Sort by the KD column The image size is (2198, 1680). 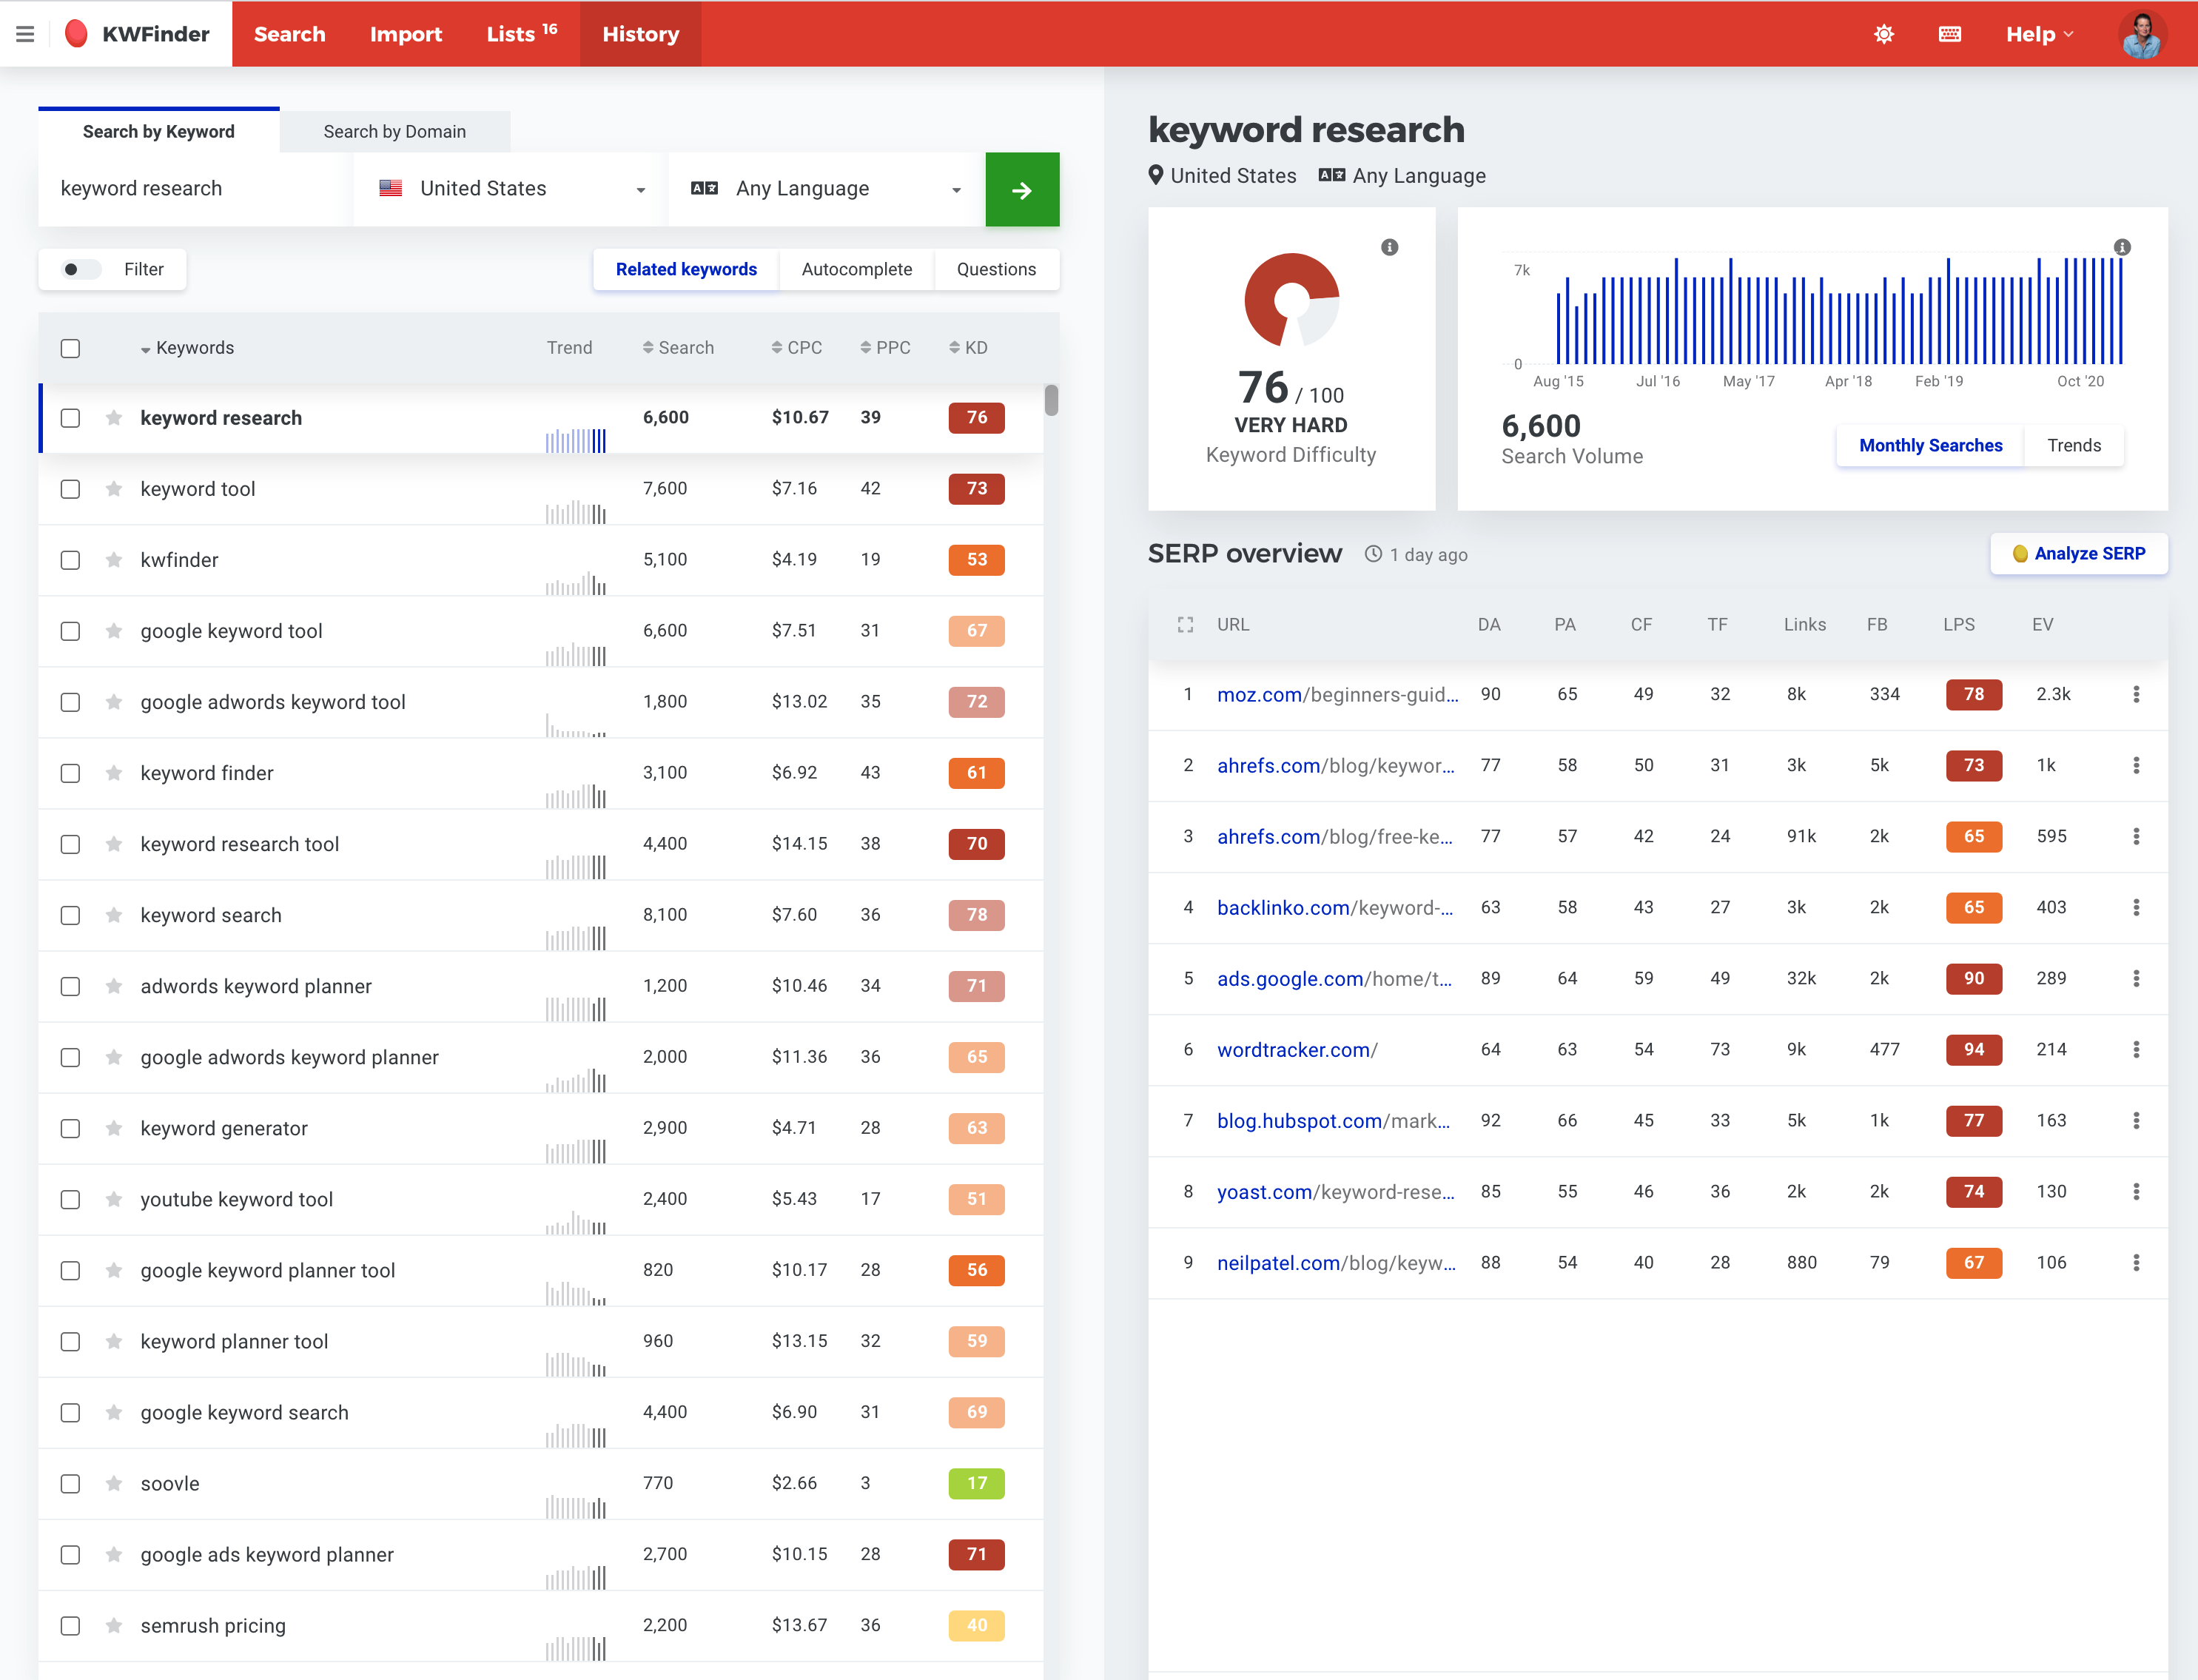(x=968, y=348)
